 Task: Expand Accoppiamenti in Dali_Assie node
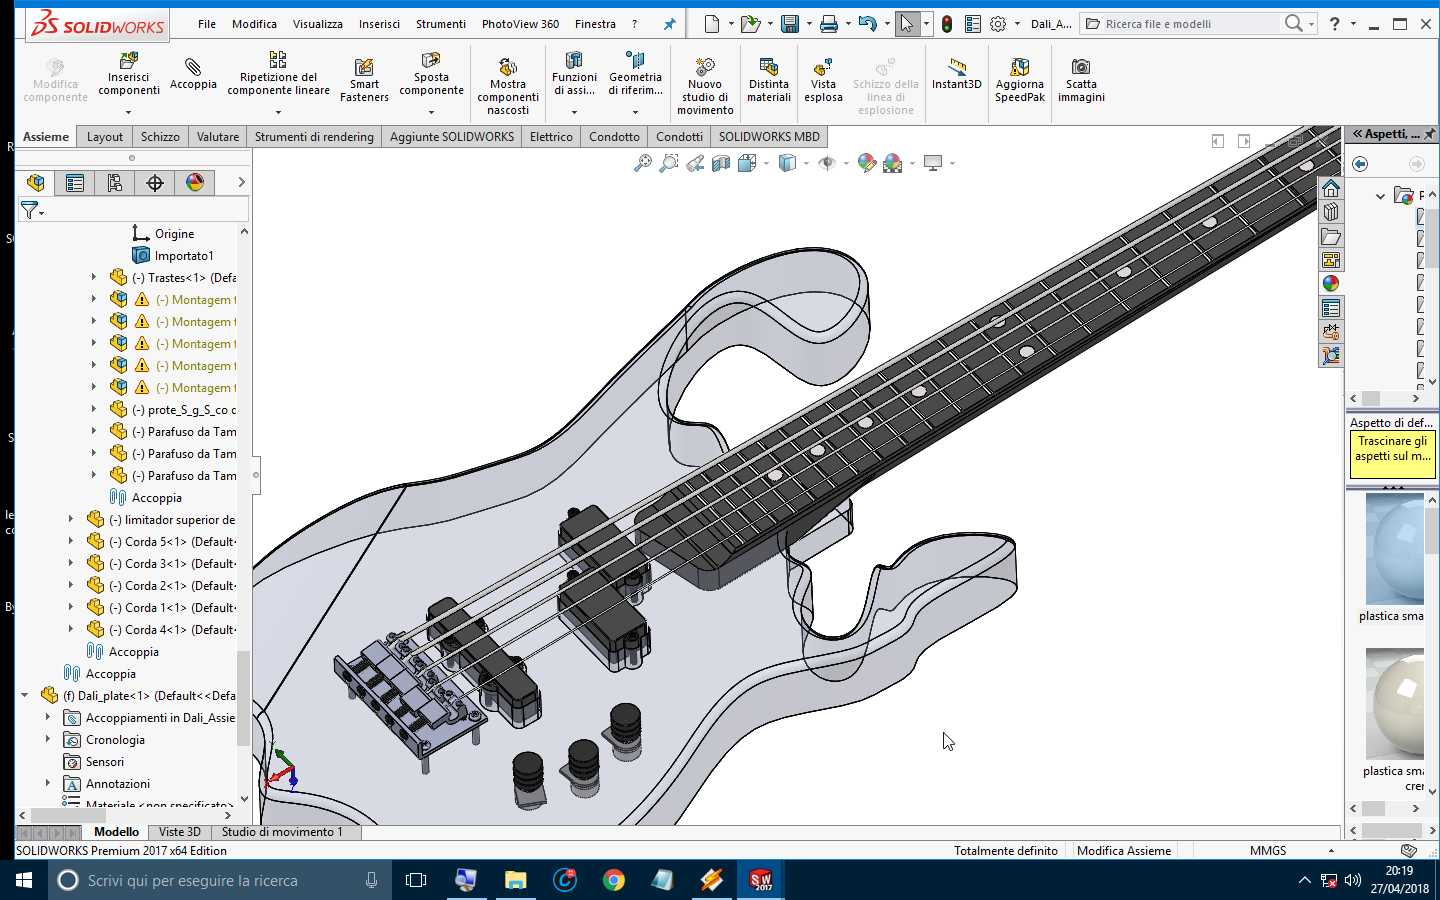tap(48, 717)
